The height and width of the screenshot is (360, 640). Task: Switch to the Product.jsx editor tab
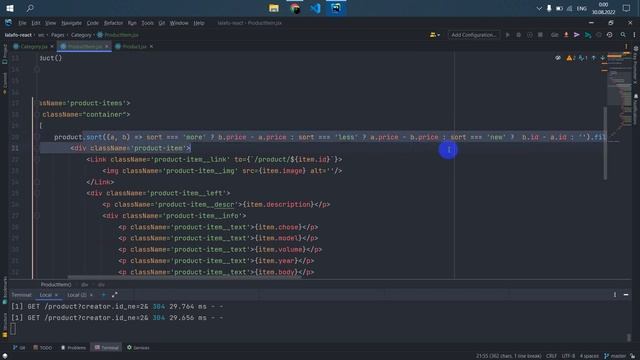134,47
